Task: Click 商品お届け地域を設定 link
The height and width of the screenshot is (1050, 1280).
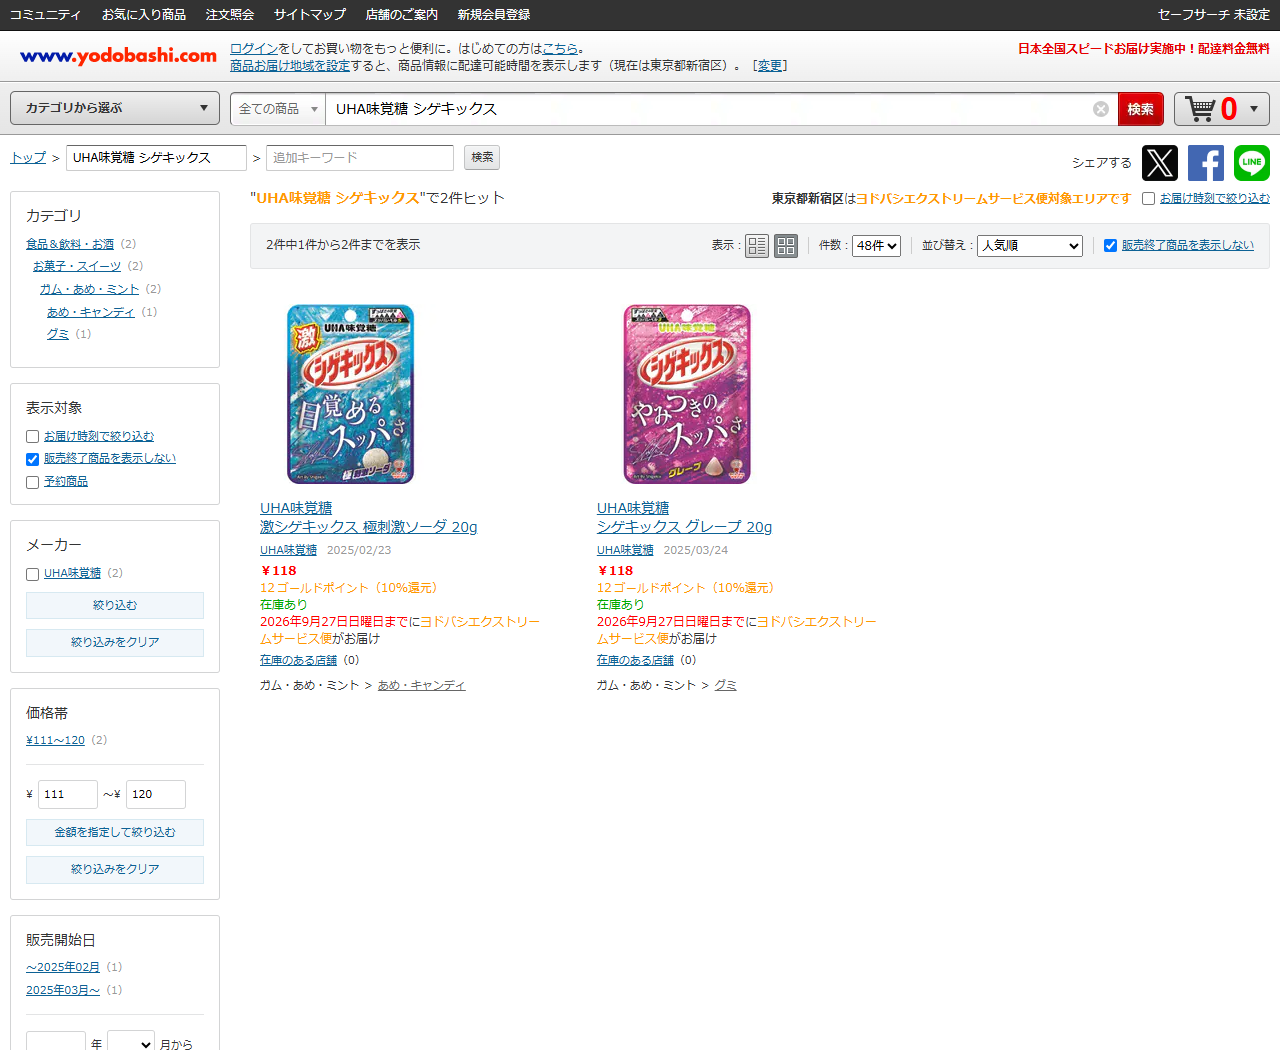Action: click(x=290, y=65)
